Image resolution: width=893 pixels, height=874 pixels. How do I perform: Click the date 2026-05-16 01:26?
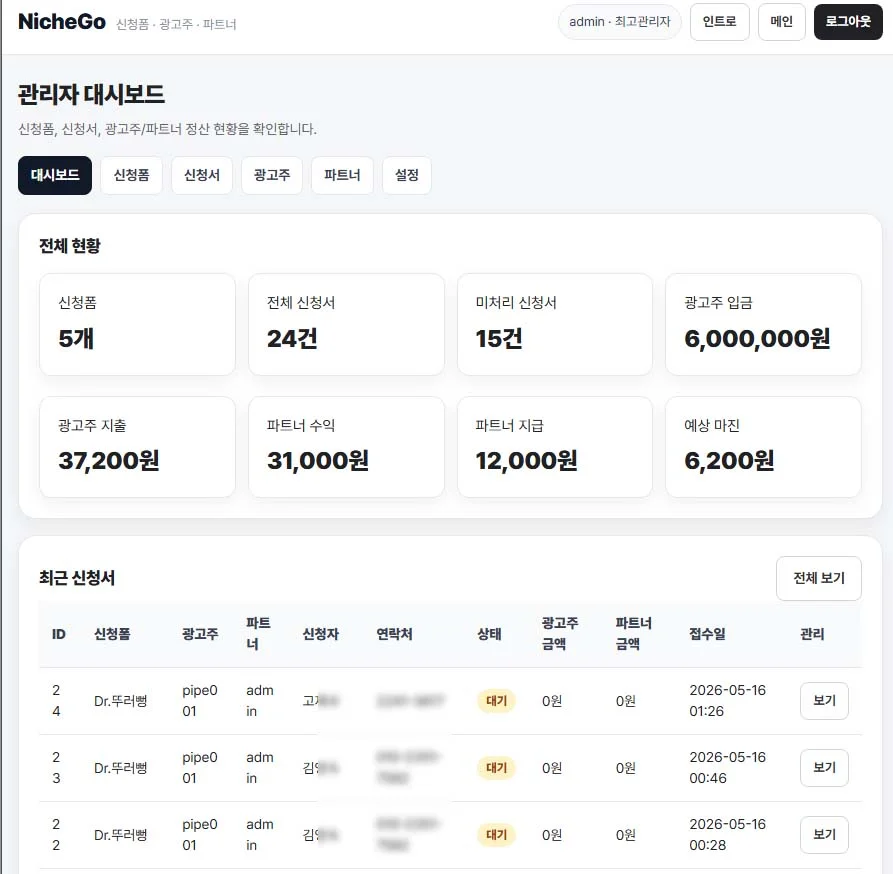click(x=727, y=701)
